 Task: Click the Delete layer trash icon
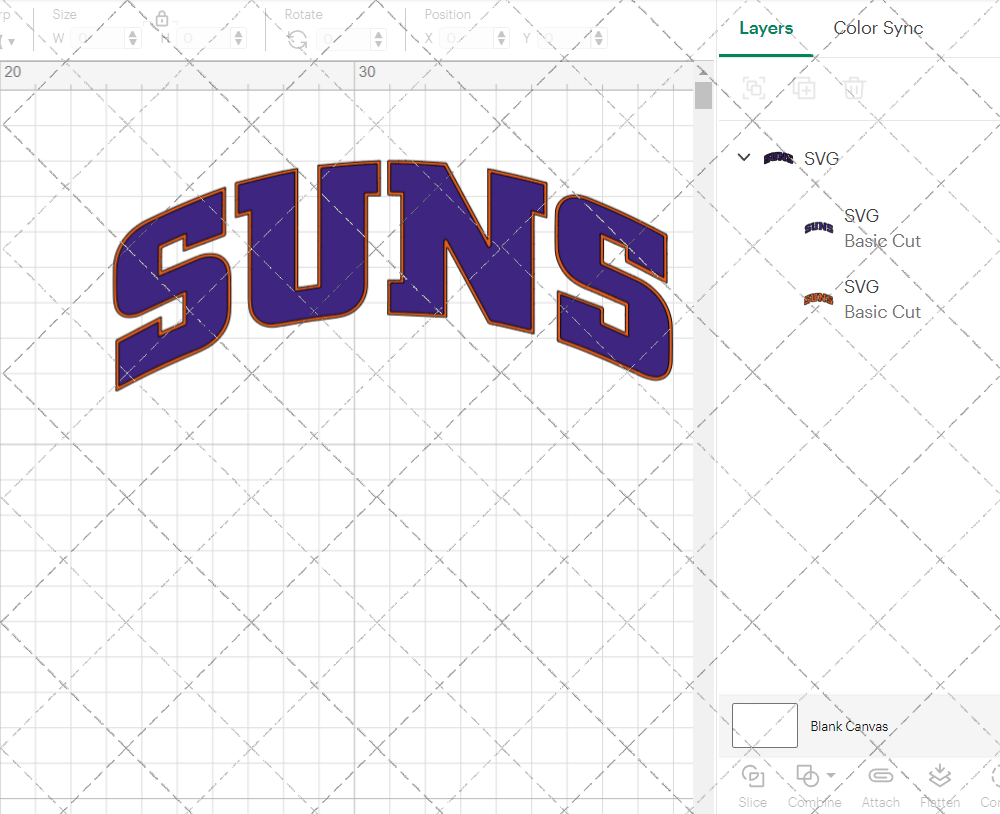point(854,88)
